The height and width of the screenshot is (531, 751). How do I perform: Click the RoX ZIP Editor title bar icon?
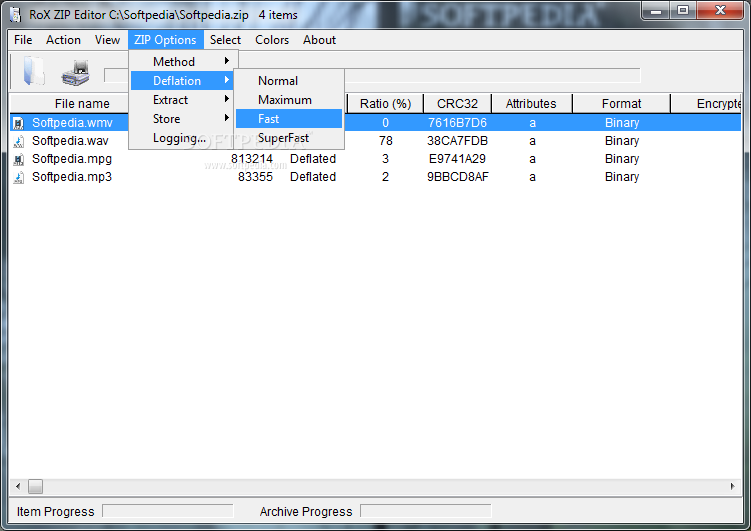[15, 15]
